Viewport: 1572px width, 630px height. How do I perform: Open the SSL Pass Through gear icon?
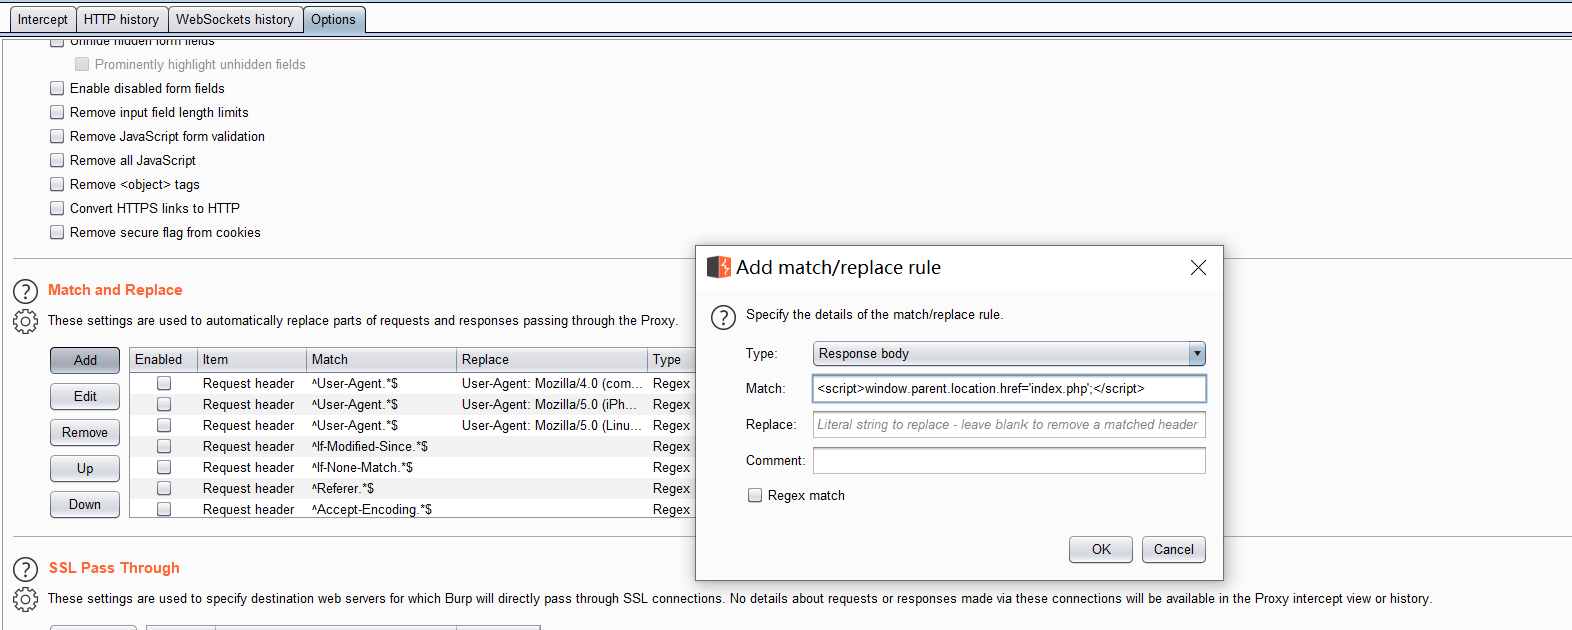(x=25, y=599)
